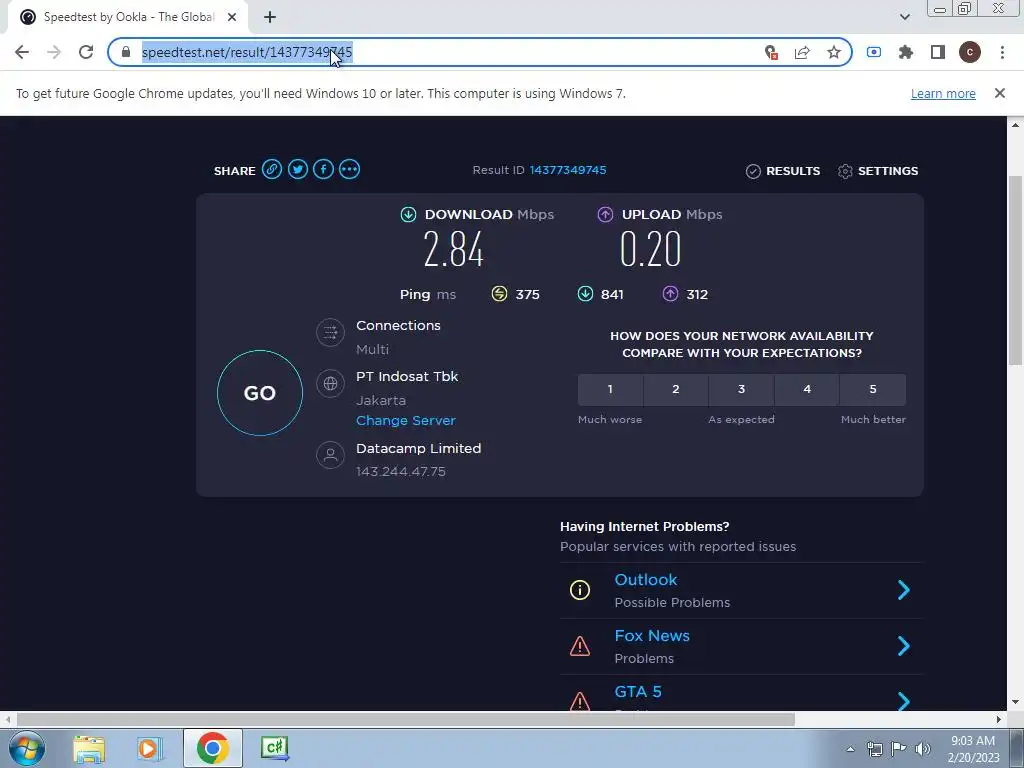Open tab search dropdown arrow
This screenshot has height=768, width=1024.
tap(904, 18)
